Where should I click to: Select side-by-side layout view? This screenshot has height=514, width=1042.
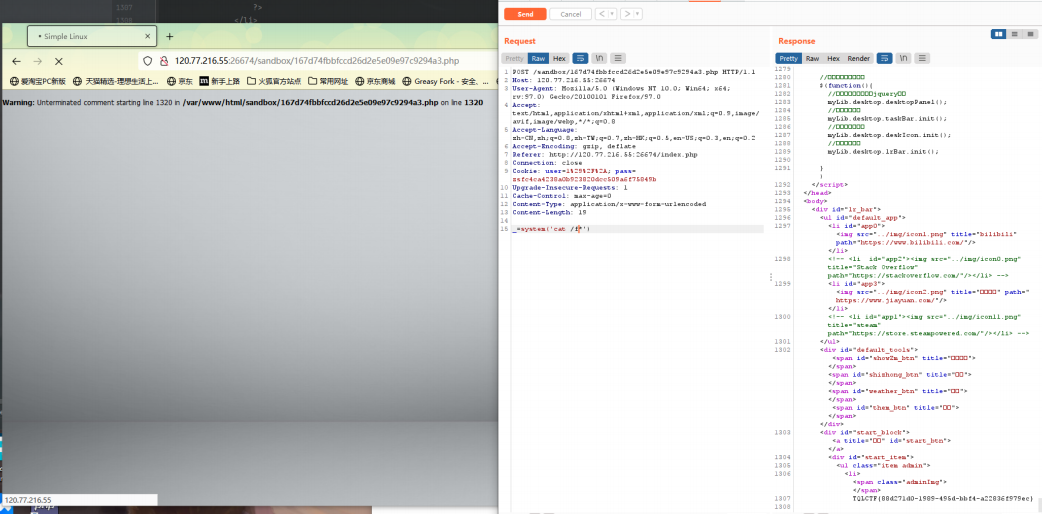(998, 34)
